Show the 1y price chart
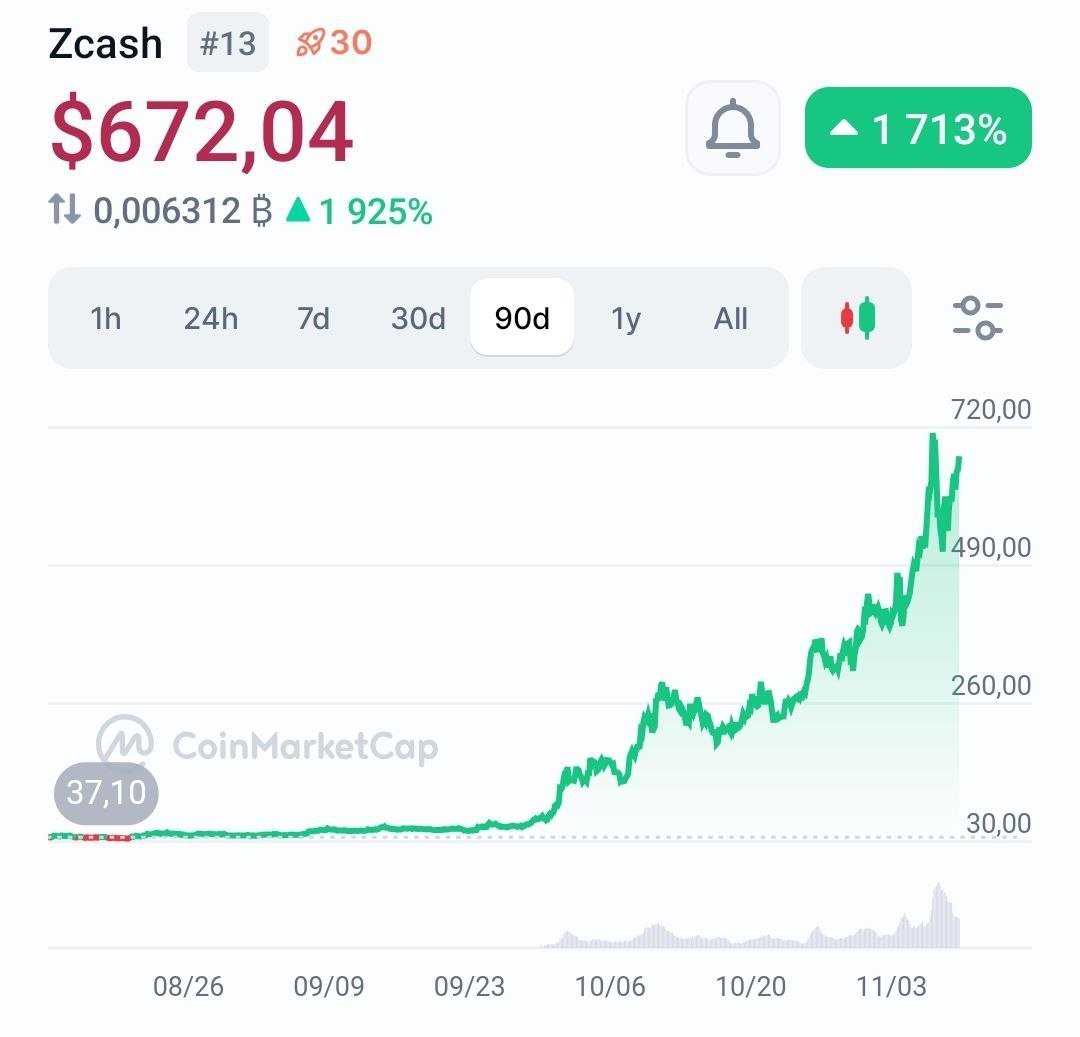 (626, 318)
